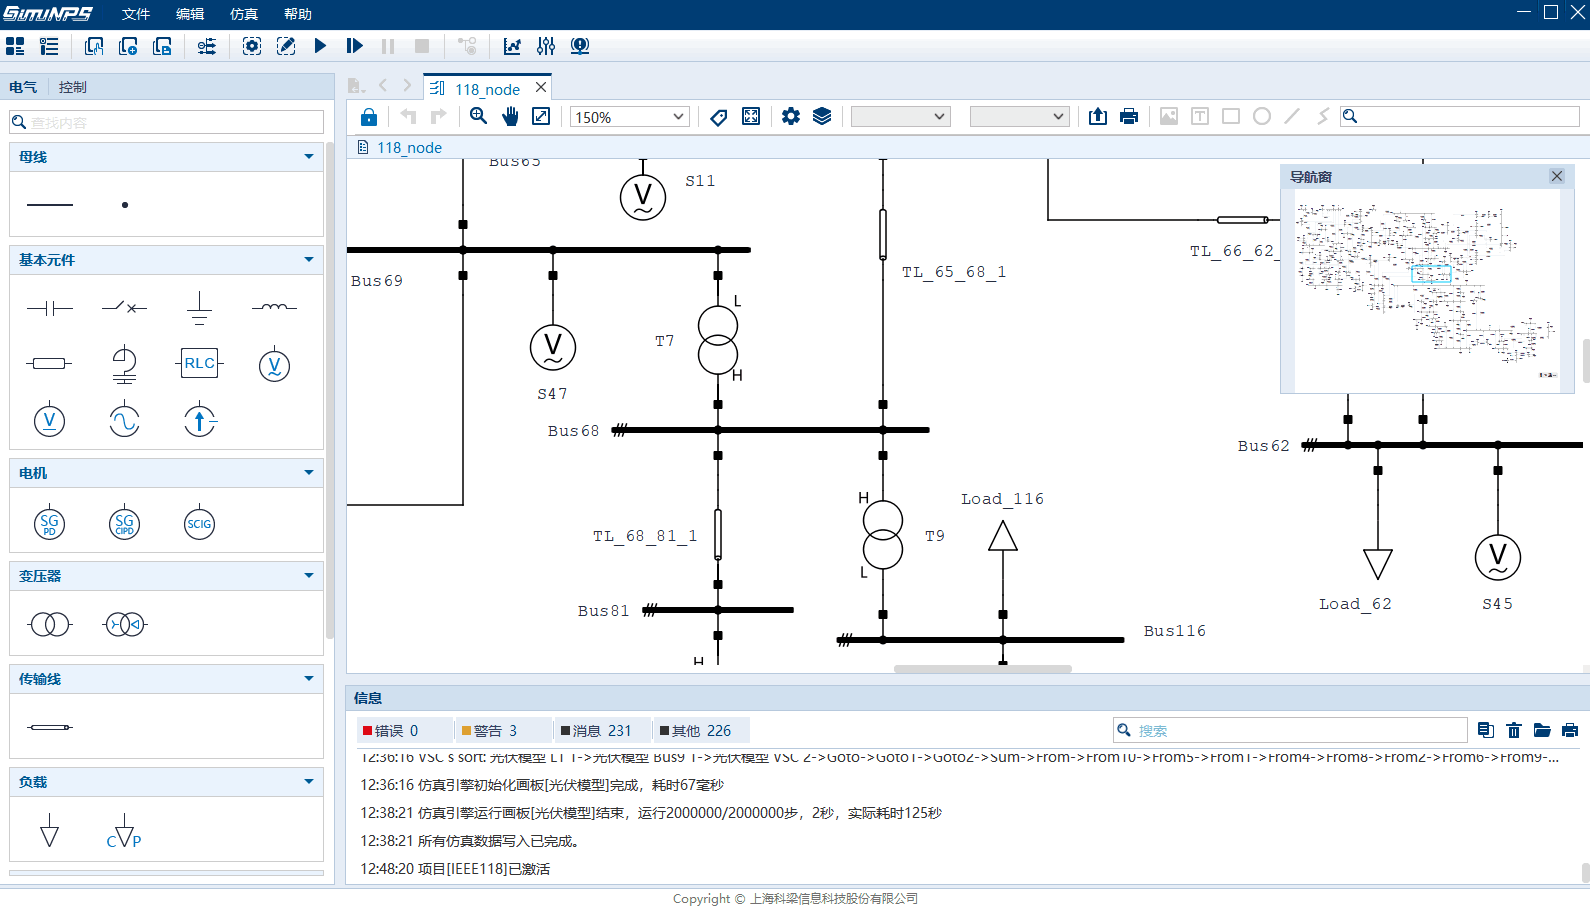Collapse the 基本元件 component section
Screen dimensions: 1590x906
(308, 260)
